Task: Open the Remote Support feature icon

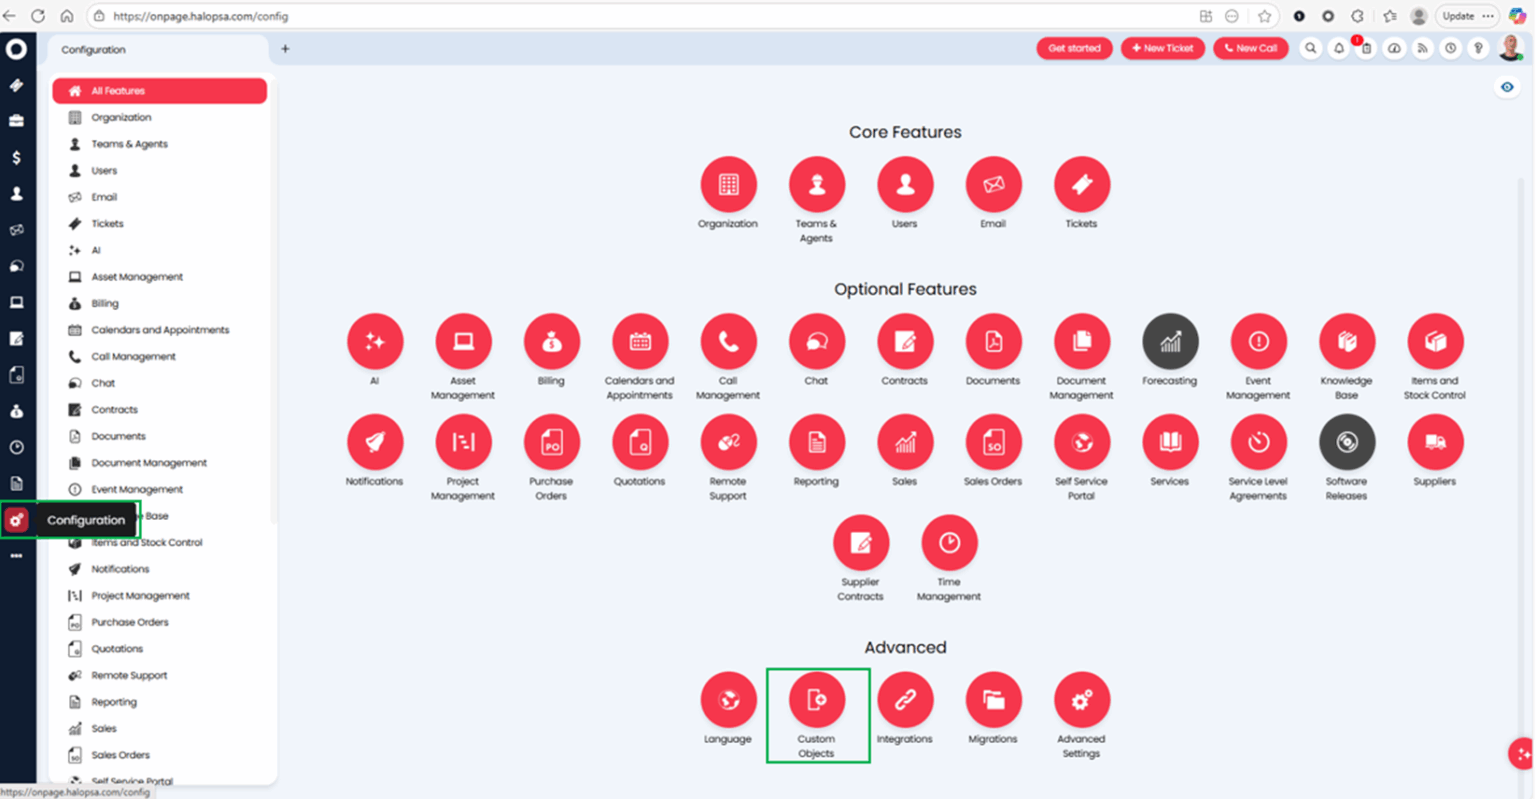Action: click(728, 441)
